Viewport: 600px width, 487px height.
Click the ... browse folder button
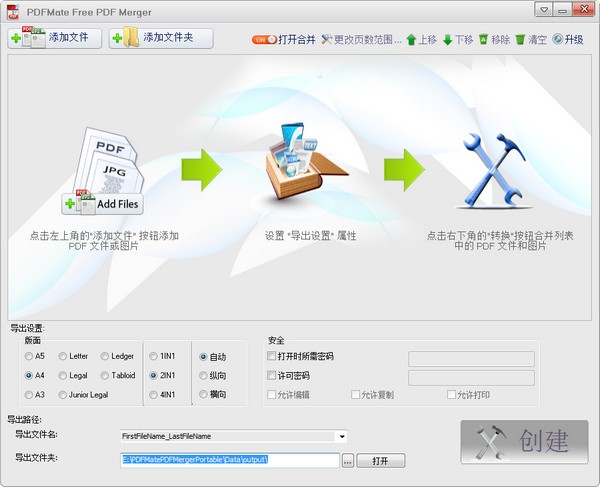pos(348,461)
